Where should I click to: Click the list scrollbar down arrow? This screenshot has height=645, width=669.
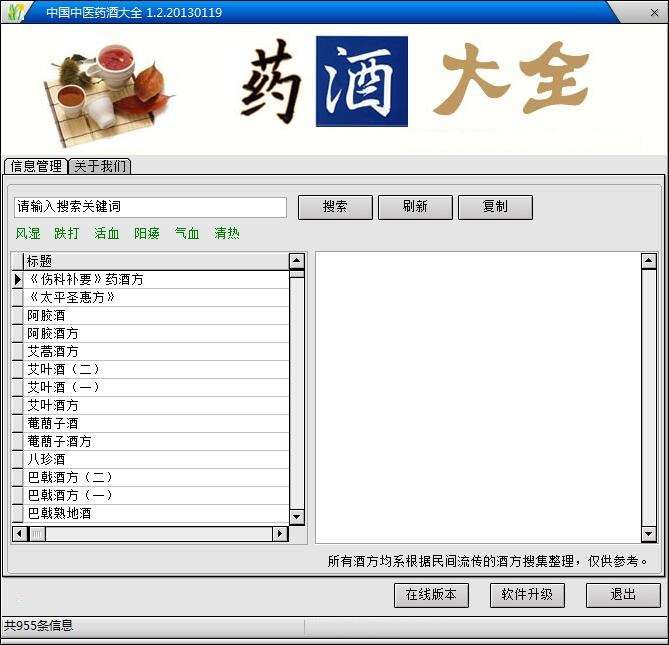[297, 517]
